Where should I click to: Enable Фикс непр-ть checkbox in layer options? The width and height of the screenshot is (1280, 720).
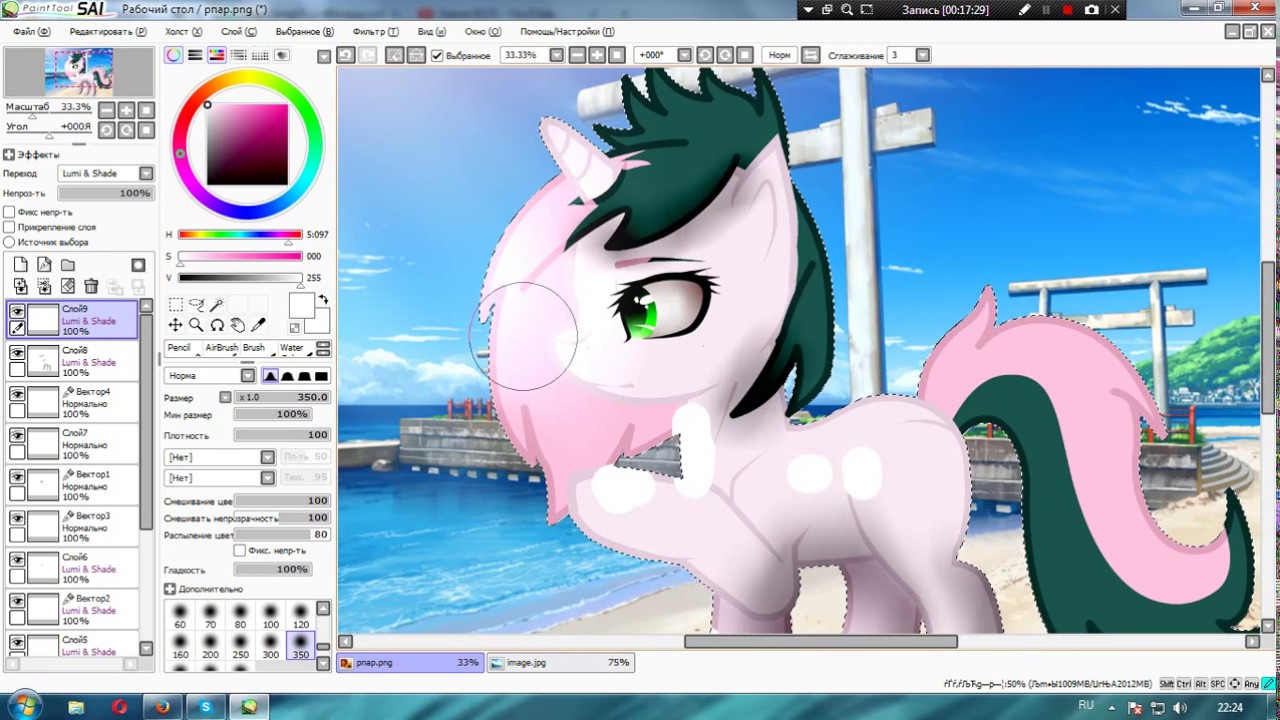coord(9,212)
